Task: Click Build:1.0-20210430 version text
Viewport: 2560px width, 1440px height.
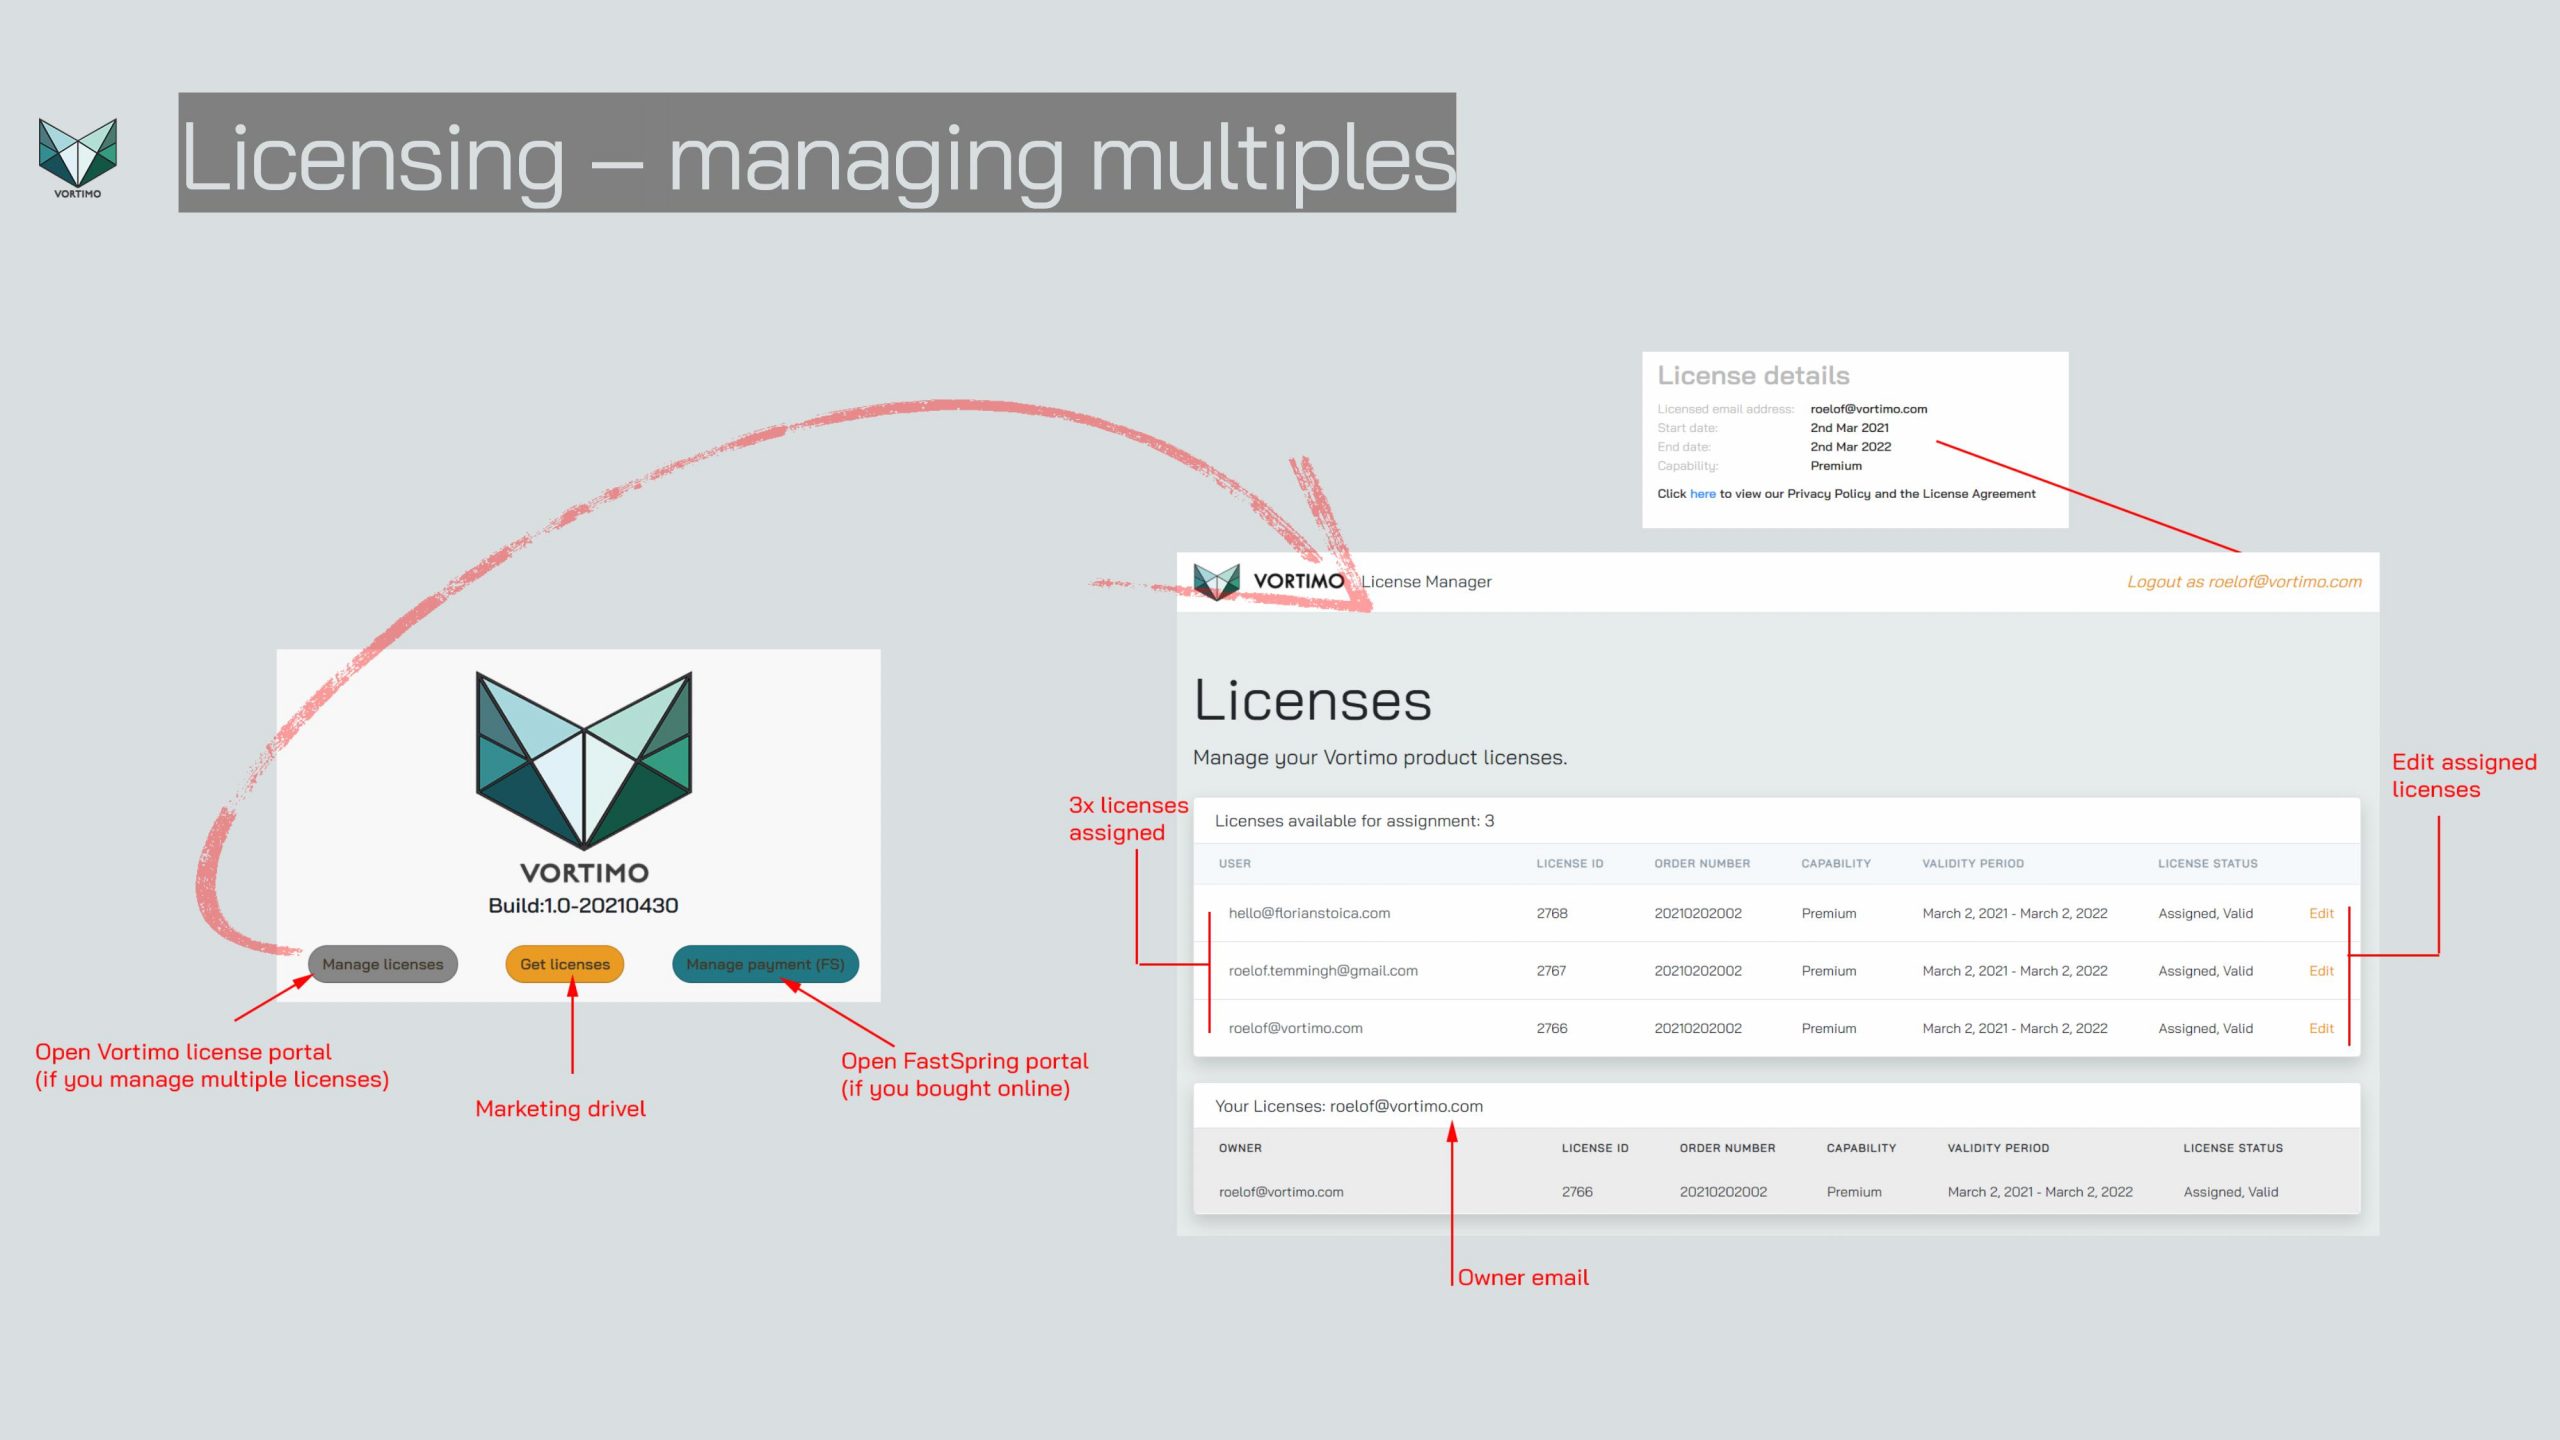Action: coord(583,906)
